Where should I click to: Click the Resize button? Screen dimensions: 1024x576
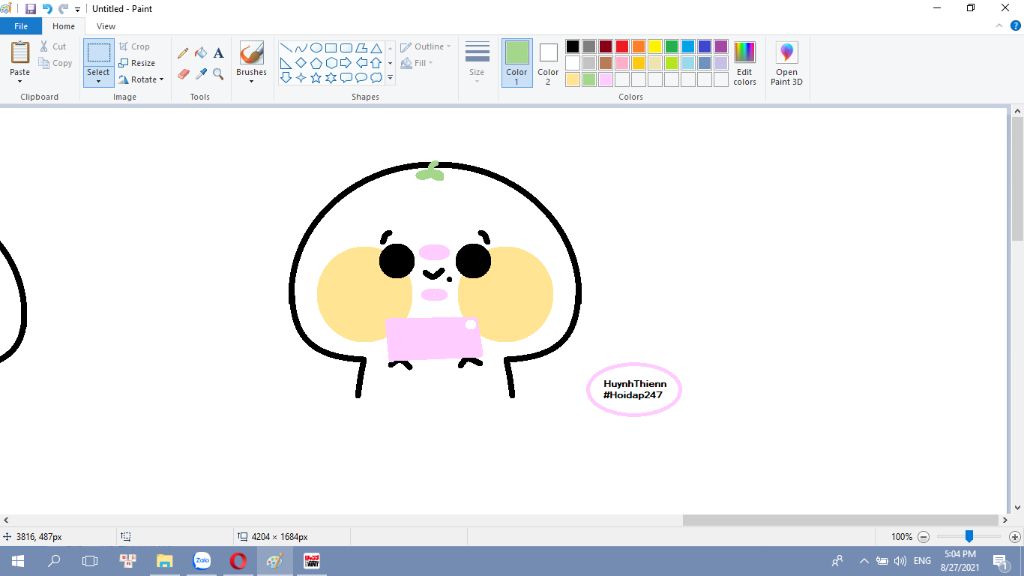coord(137,63)
